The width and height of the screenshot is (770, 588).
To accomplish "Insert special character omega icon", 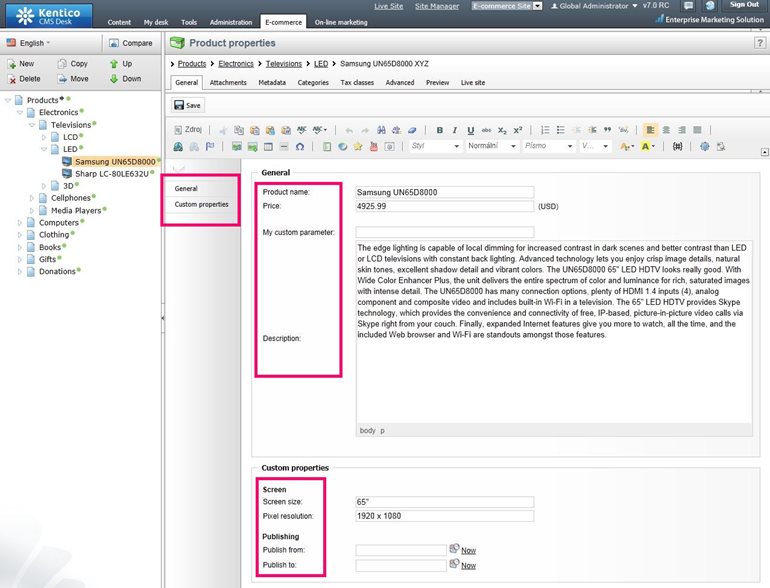I will (x=300, y=146).
